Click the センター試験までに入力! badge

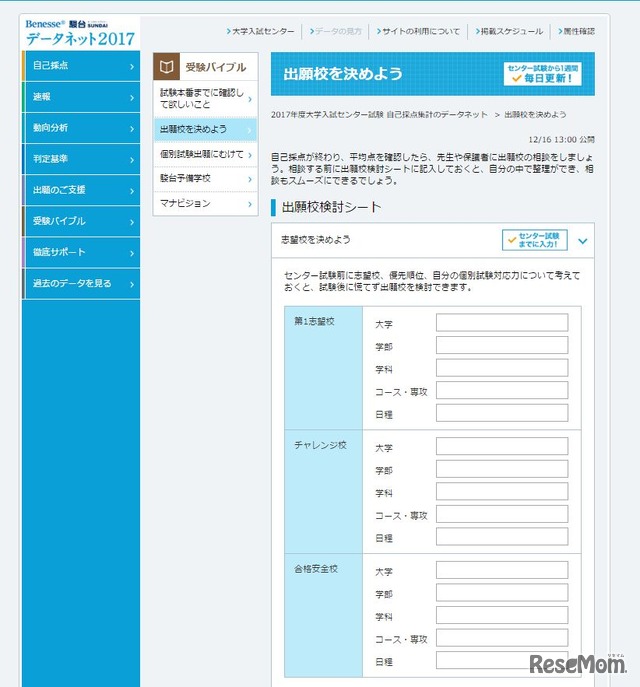pyautogui.click(x=534, y=240)
